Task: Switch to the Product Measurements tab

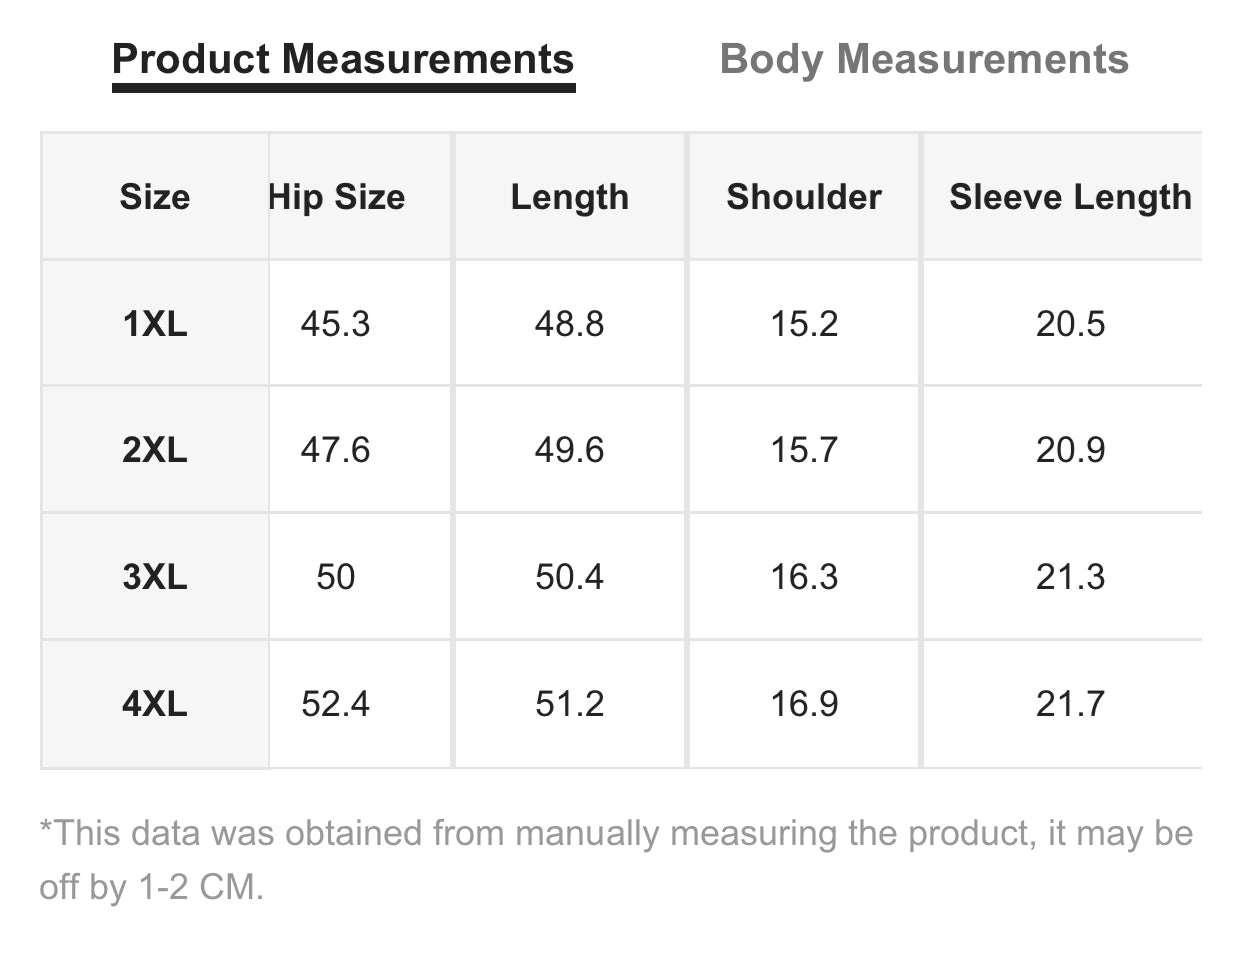Action: click(x=343, y=60)
